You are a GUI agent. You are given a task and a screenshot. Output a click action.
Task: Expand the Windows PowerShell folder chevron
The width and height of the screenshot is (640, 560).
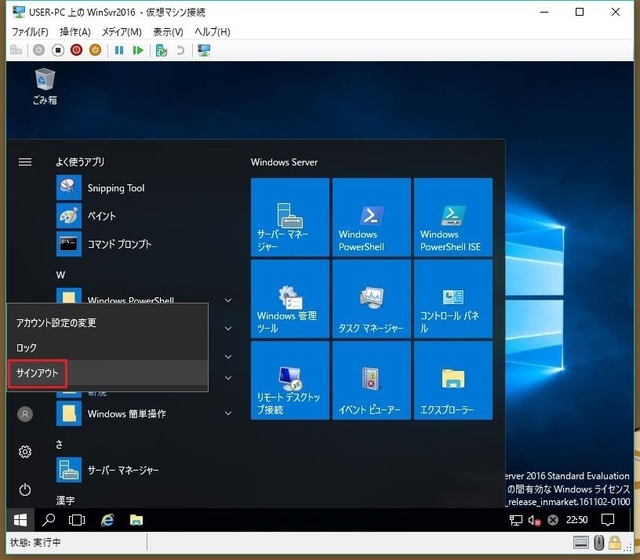(x=228, y=300)
